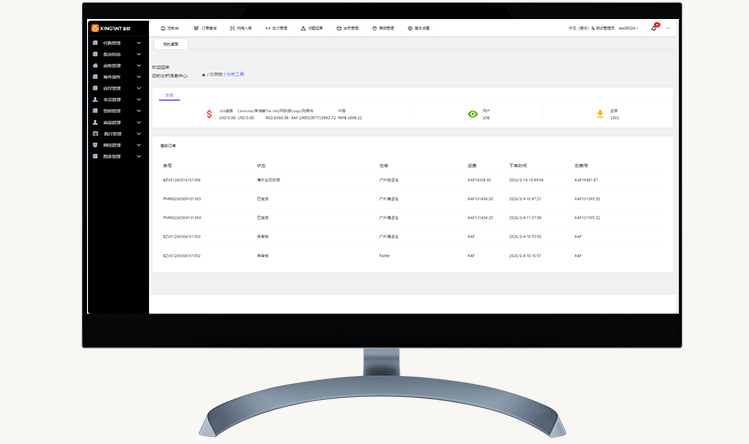This screenshot has width=749, height=444.
Task: Click the warning triangle icon in top navigation
Action: click(x=304, y=28)
